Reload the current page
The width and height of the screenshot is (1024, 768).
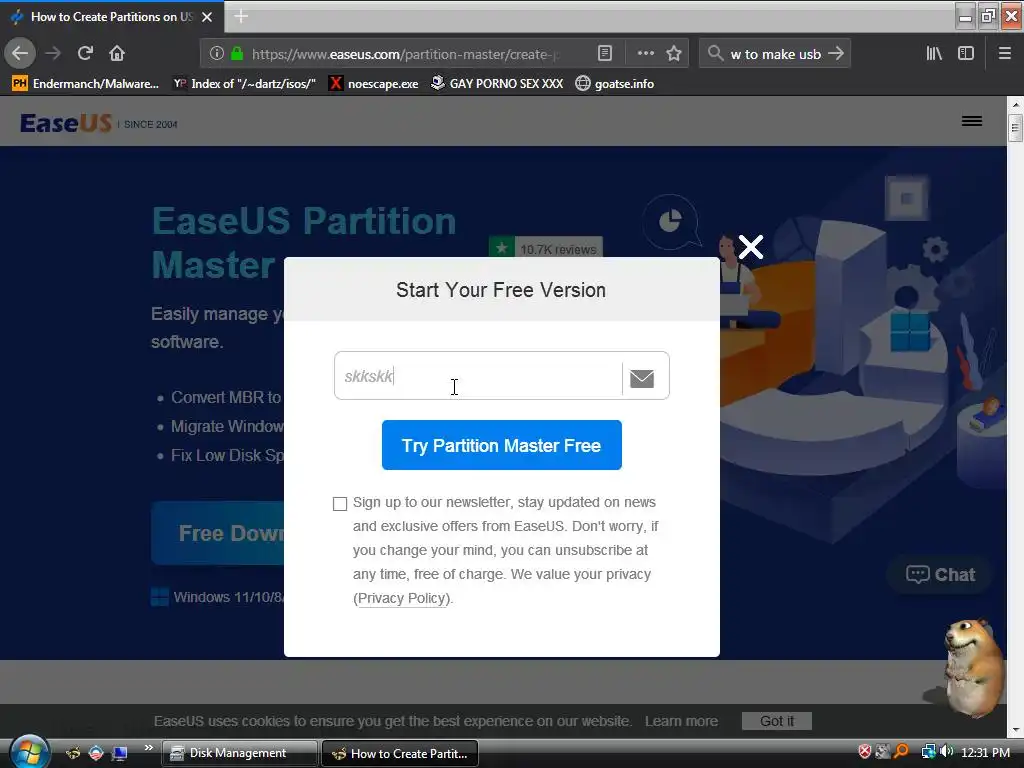coord(85,53)
